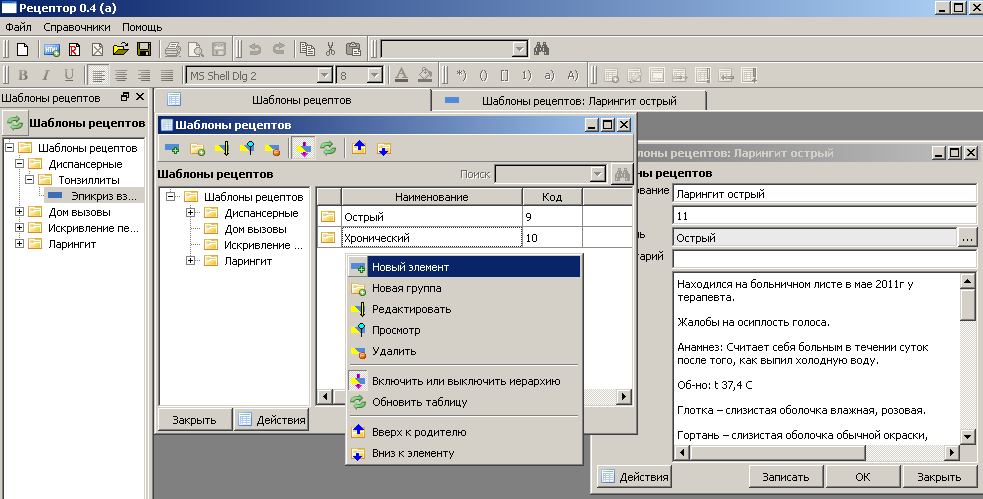Click the open folder icon in main toolbar
Screen dimensions: 983x499
click(121, 49)
